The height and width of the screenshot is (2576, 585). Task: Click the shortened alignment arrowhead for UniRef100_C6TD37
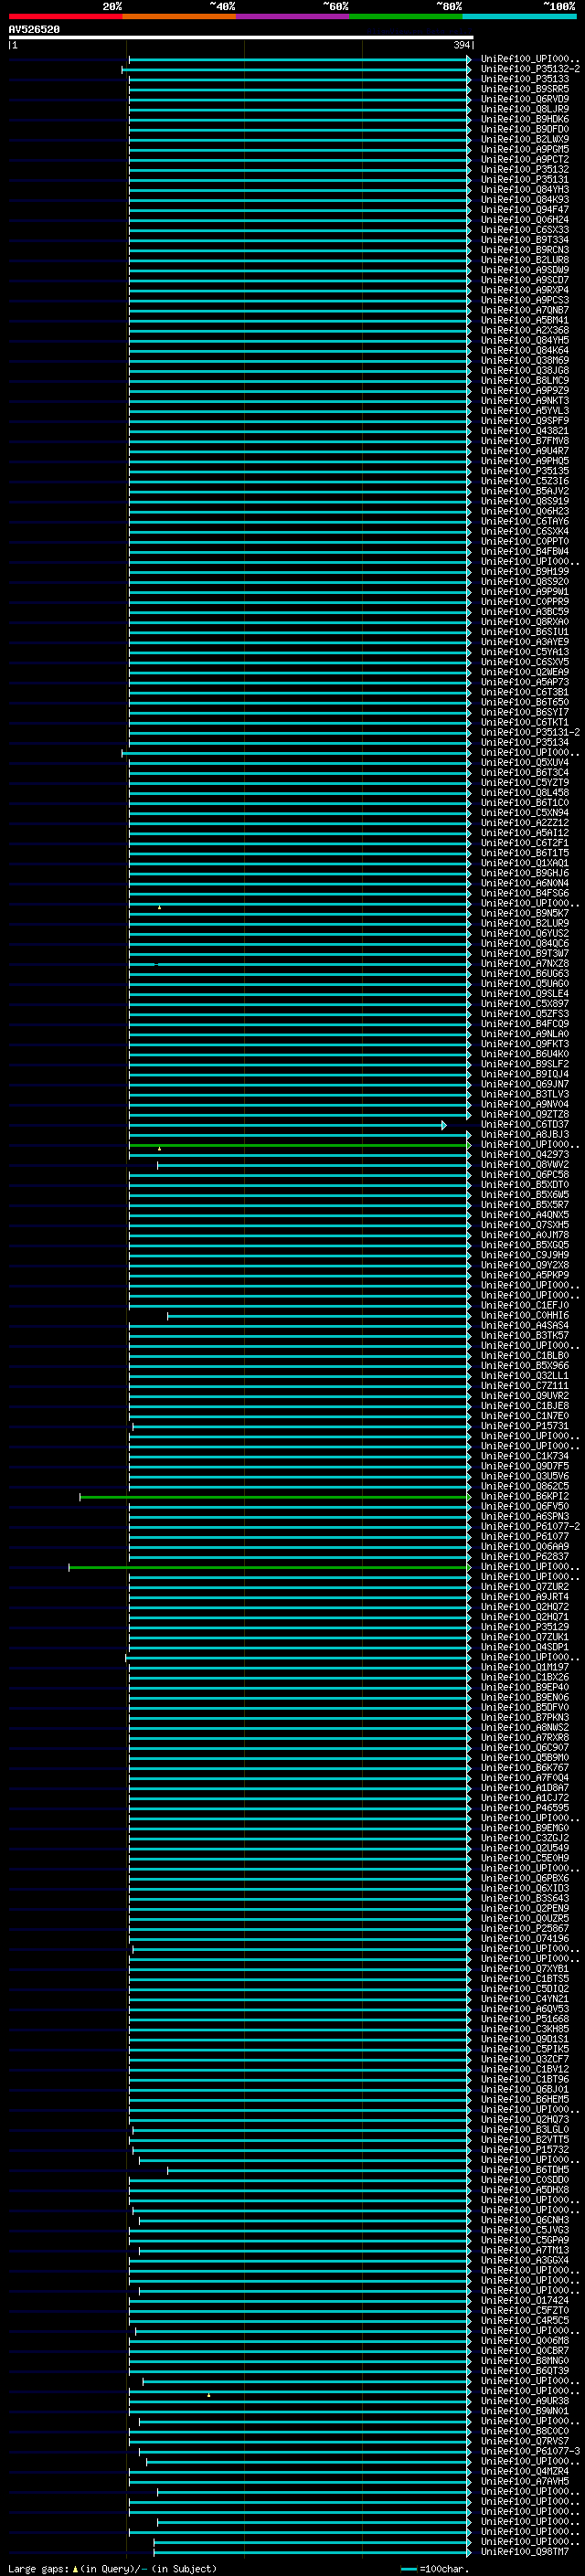444,1125
